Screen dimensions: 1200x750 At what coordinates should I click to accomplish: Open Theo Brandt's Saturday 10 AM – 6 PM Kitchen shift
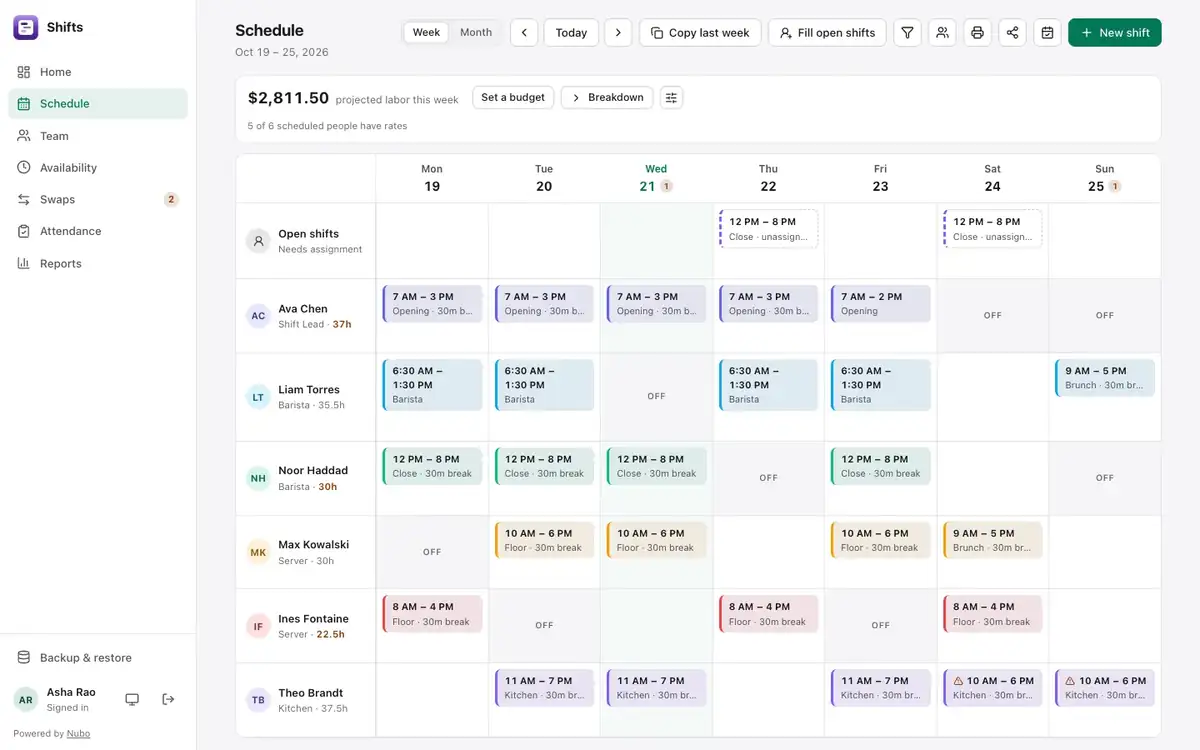992,688
